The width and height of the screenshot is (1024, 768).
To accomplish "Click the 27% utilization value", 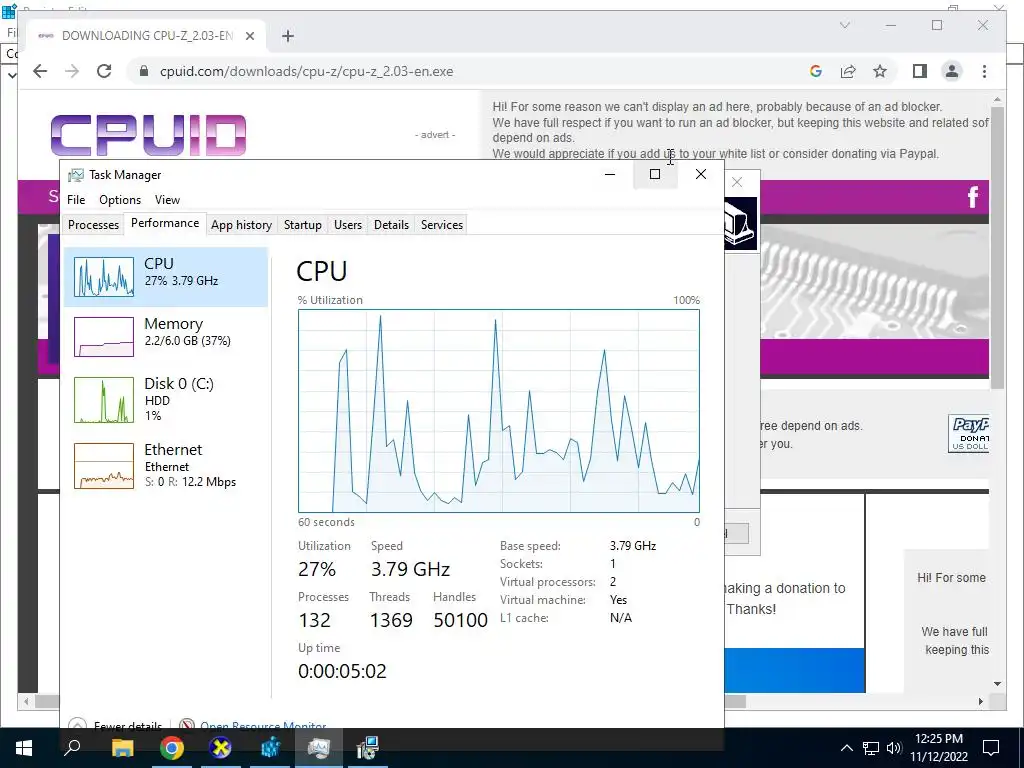I will click(x=317, y=569).
